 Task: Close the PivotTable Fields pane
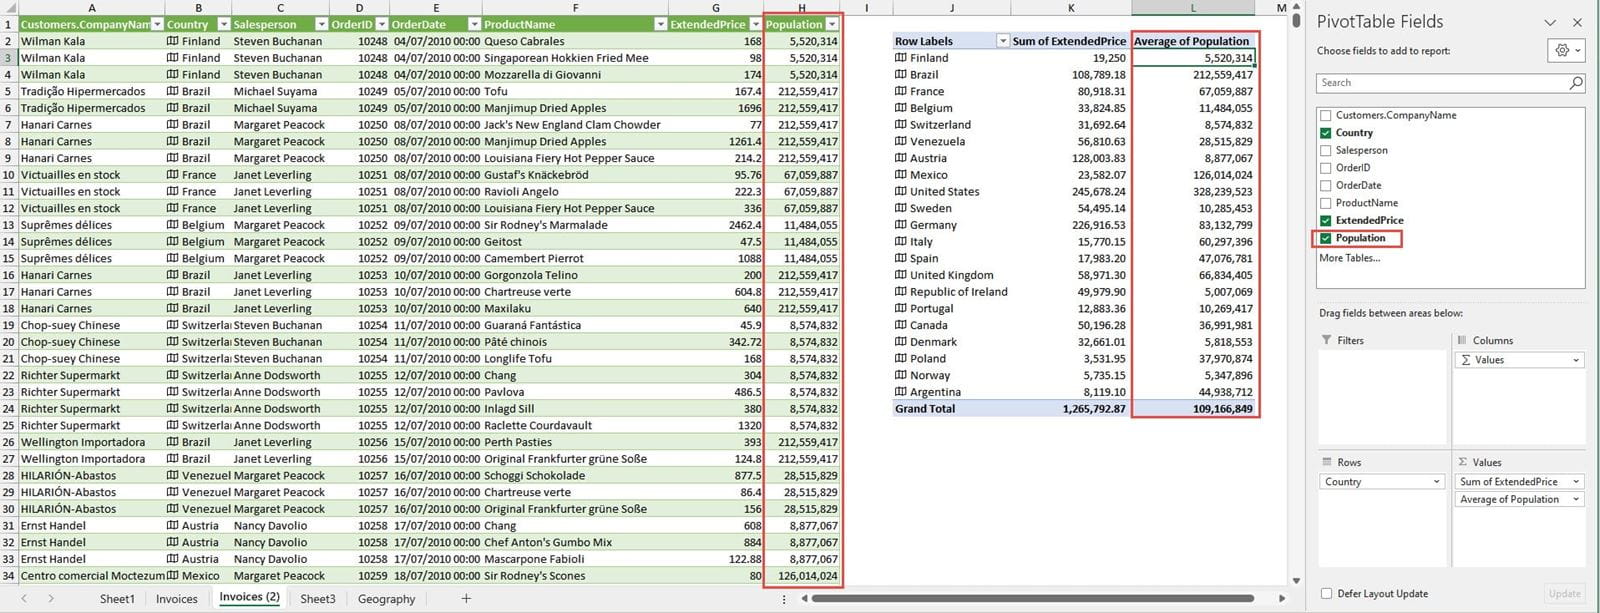(x=1577, y=22)
